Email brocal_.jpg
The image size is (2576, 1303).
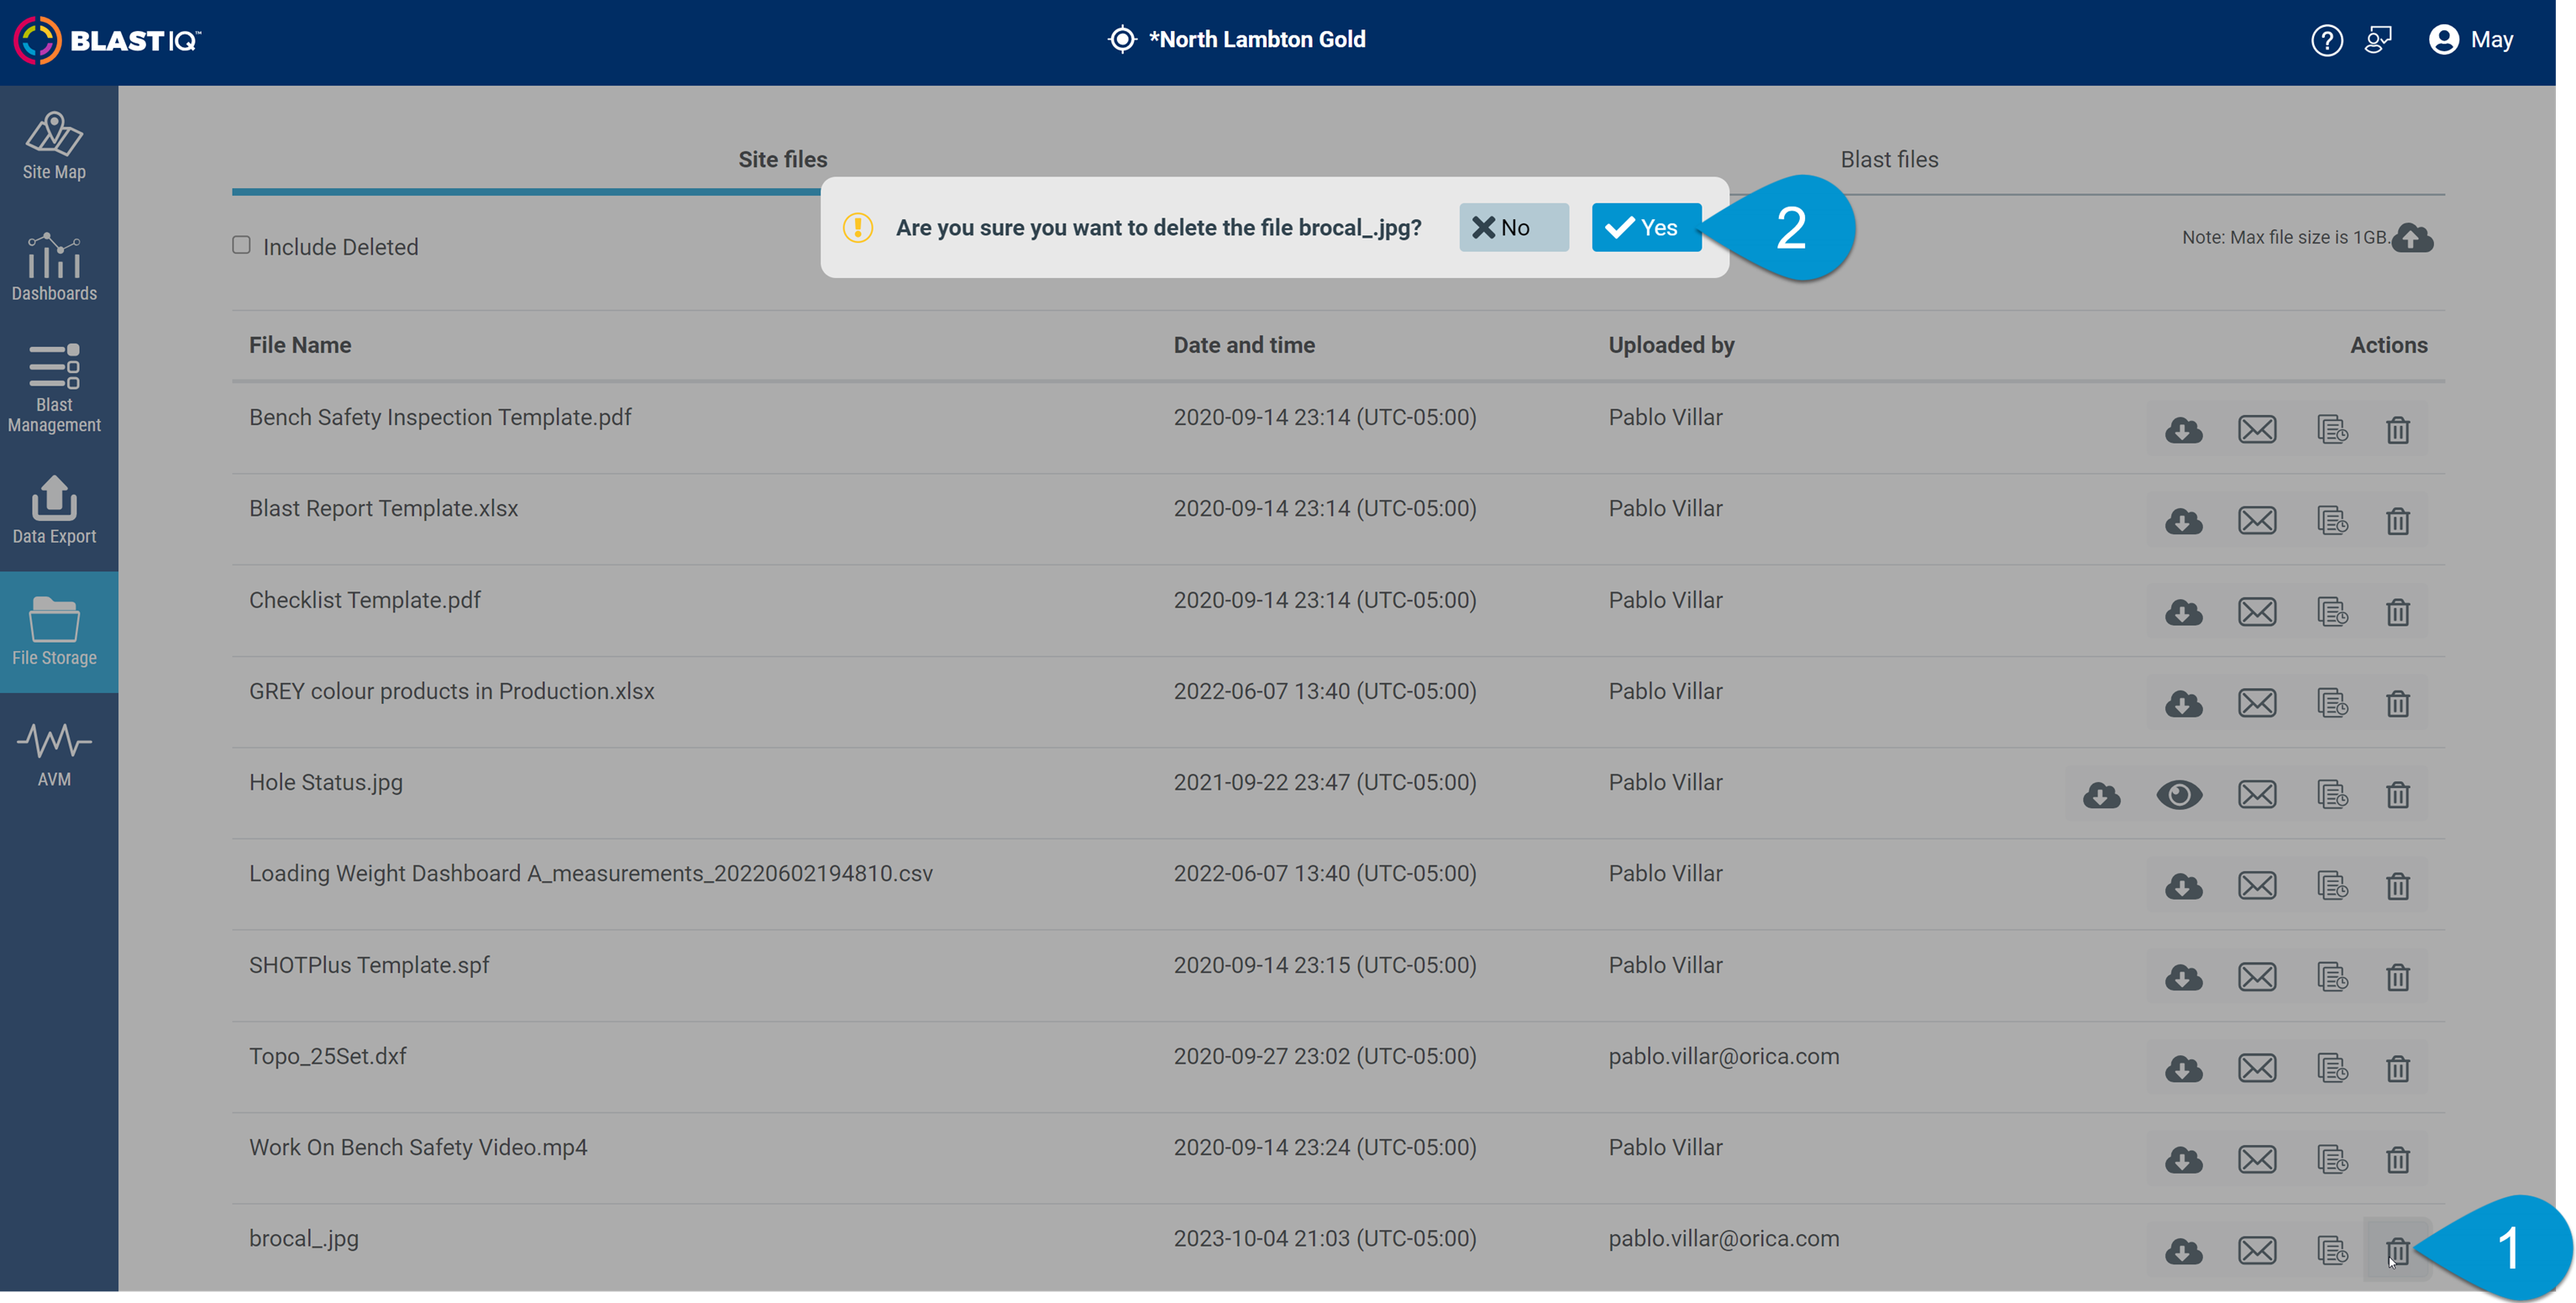pos(2257,1251)
